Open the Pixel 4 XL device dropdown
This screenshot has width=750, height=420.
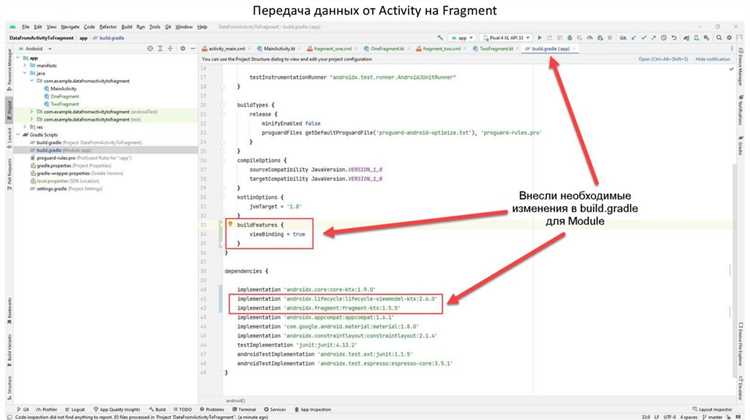506,38
